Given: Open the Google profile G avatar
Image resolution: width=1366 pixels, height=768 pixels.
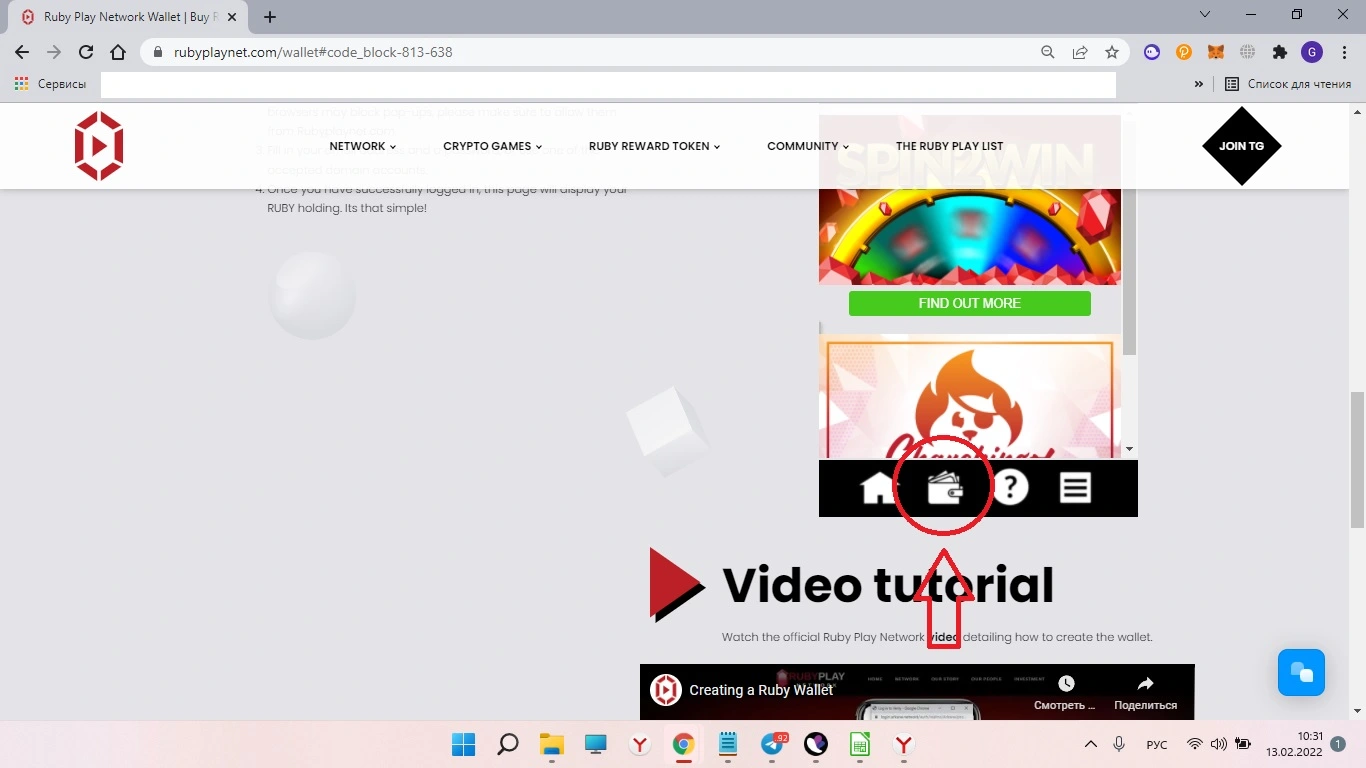Looking at the screenshot, I should tap(1312, 52).
